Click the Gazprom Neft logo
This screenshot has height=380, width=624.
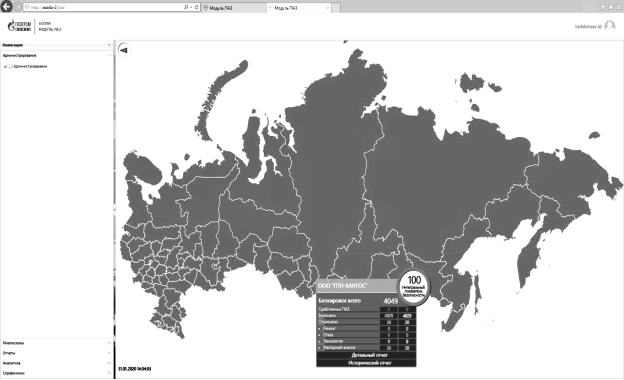[20, 26]
